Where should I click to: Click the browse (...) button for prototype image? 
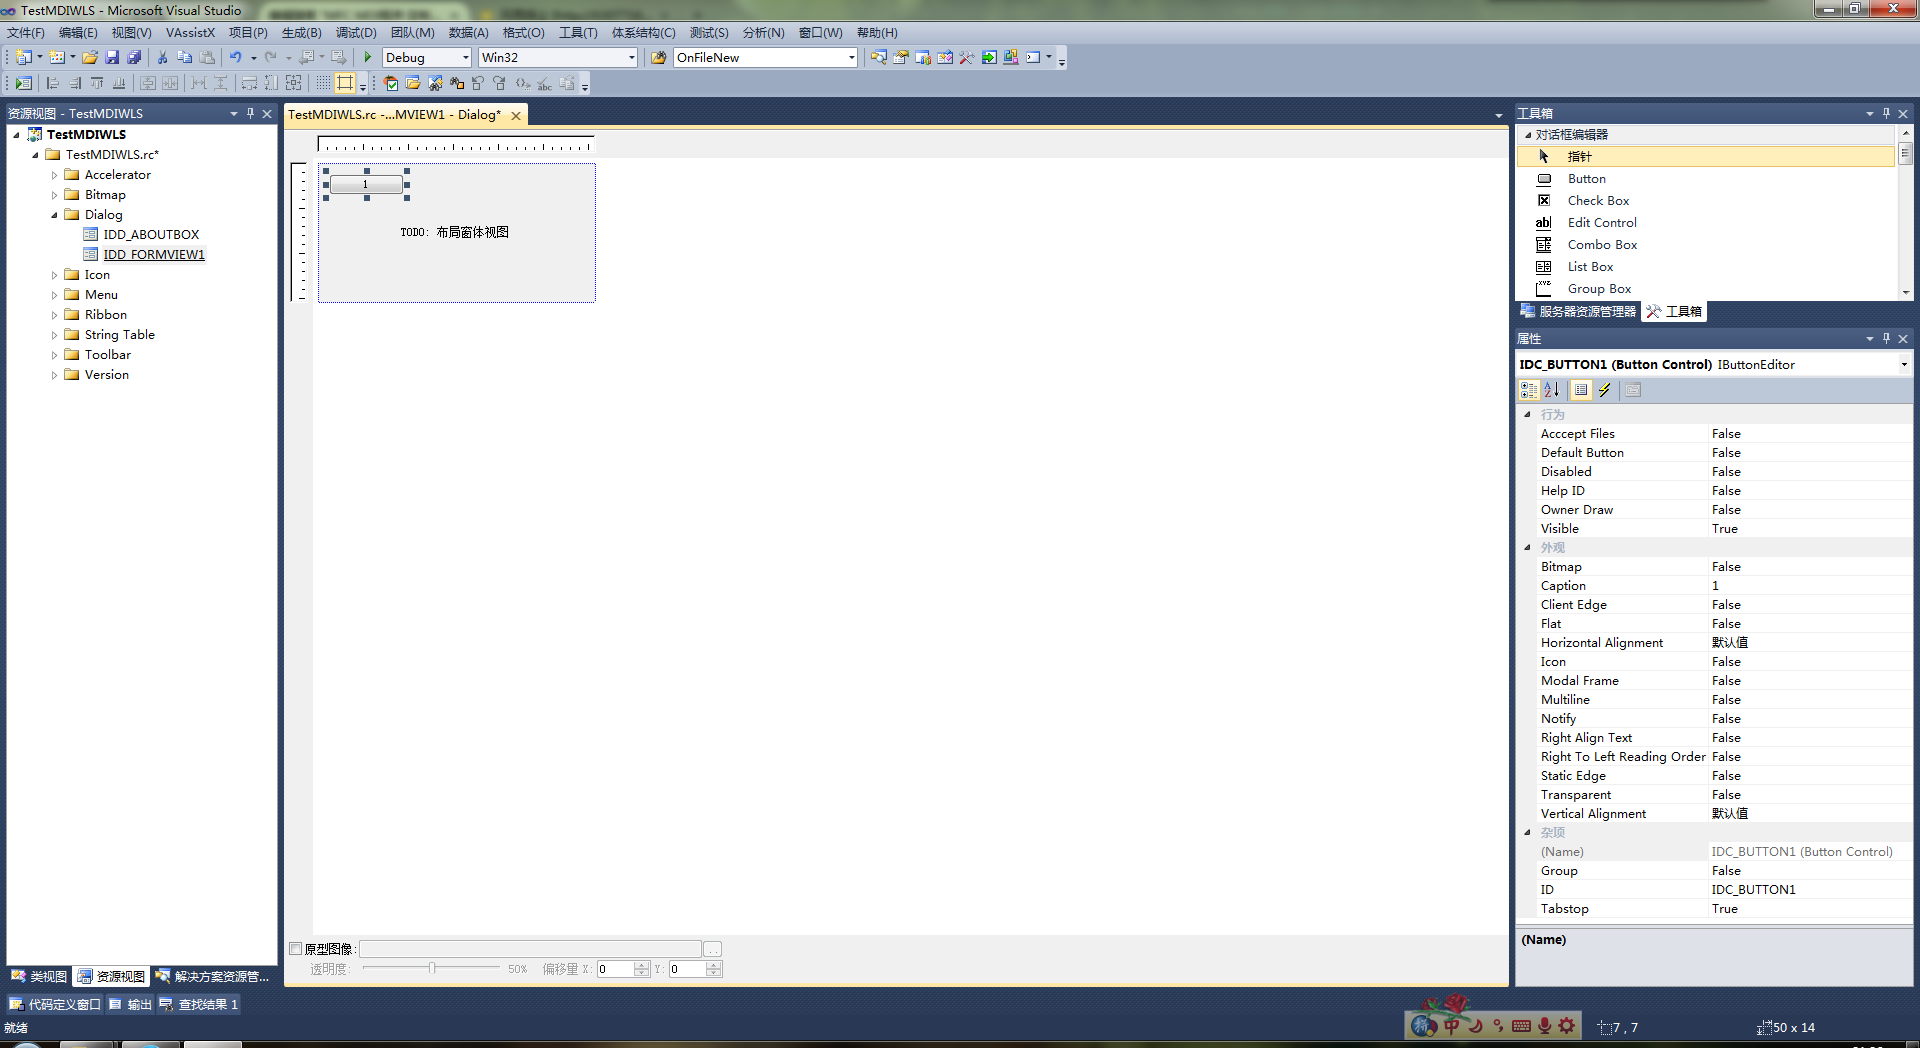click(x=712, y=949)
